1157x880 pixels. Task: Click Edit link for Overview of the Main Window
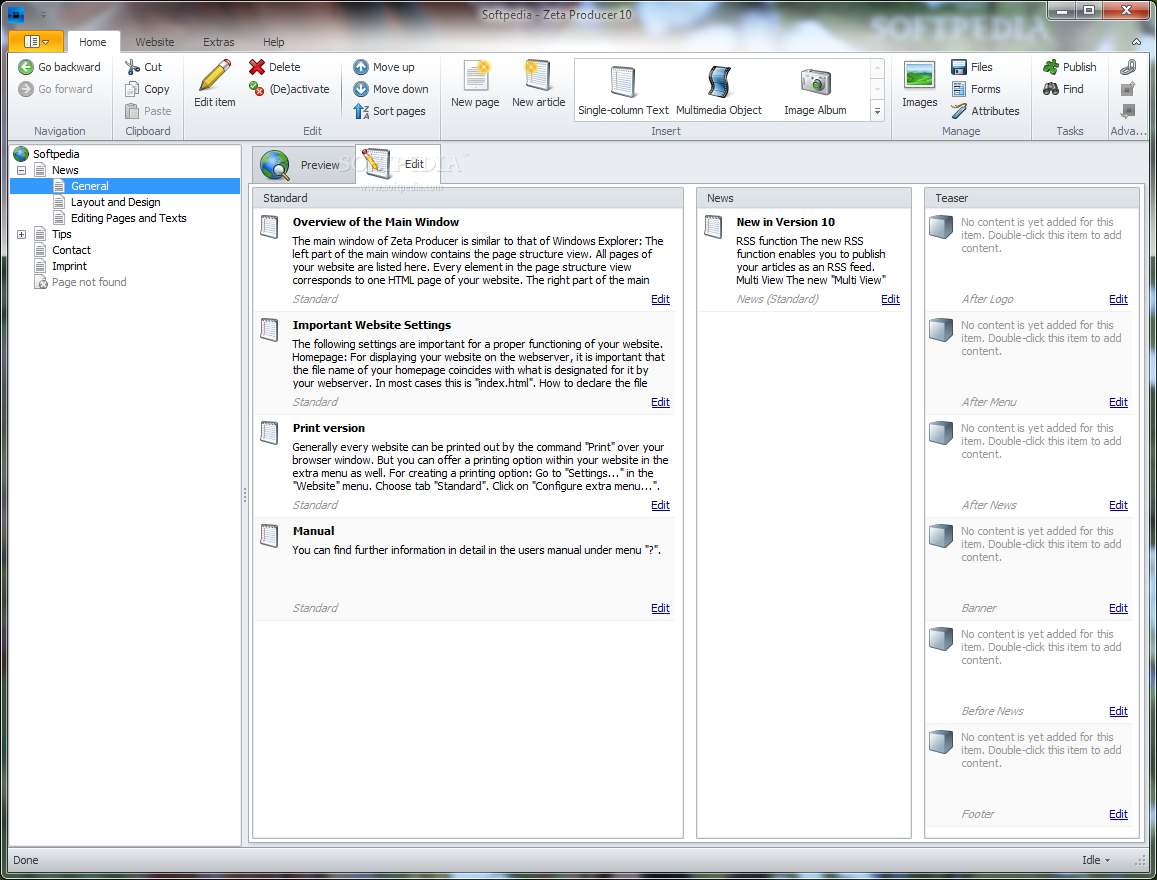(x=660, y=299)
